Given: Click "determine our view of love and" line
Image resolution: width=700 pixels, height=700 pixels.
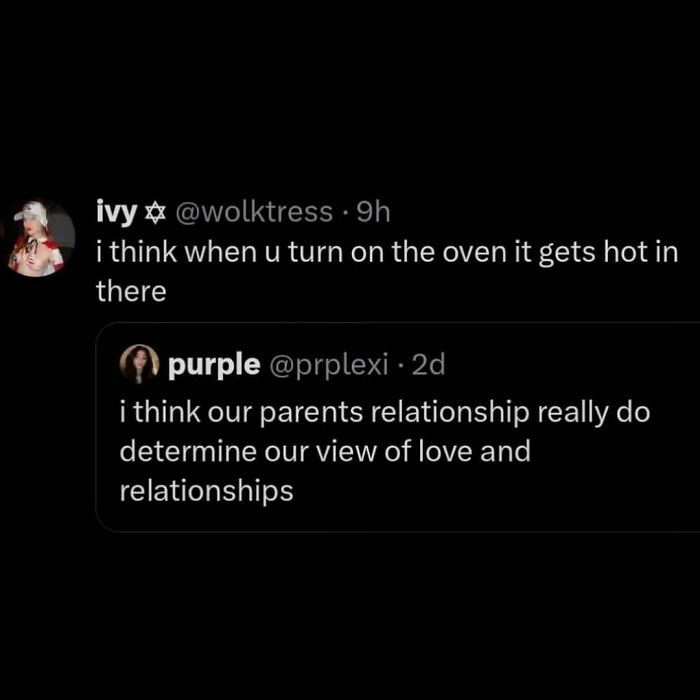Looking at the screenshot, I should click(x=325, y=452).
